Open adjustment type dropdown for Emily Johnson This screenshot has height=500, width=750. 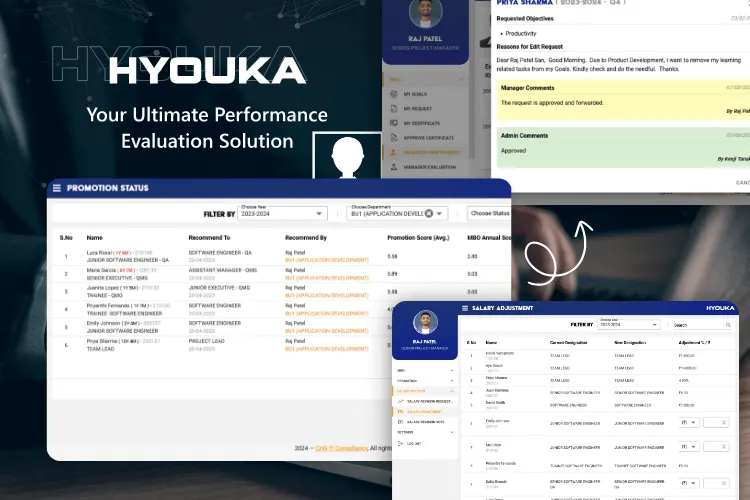[689, 422]
